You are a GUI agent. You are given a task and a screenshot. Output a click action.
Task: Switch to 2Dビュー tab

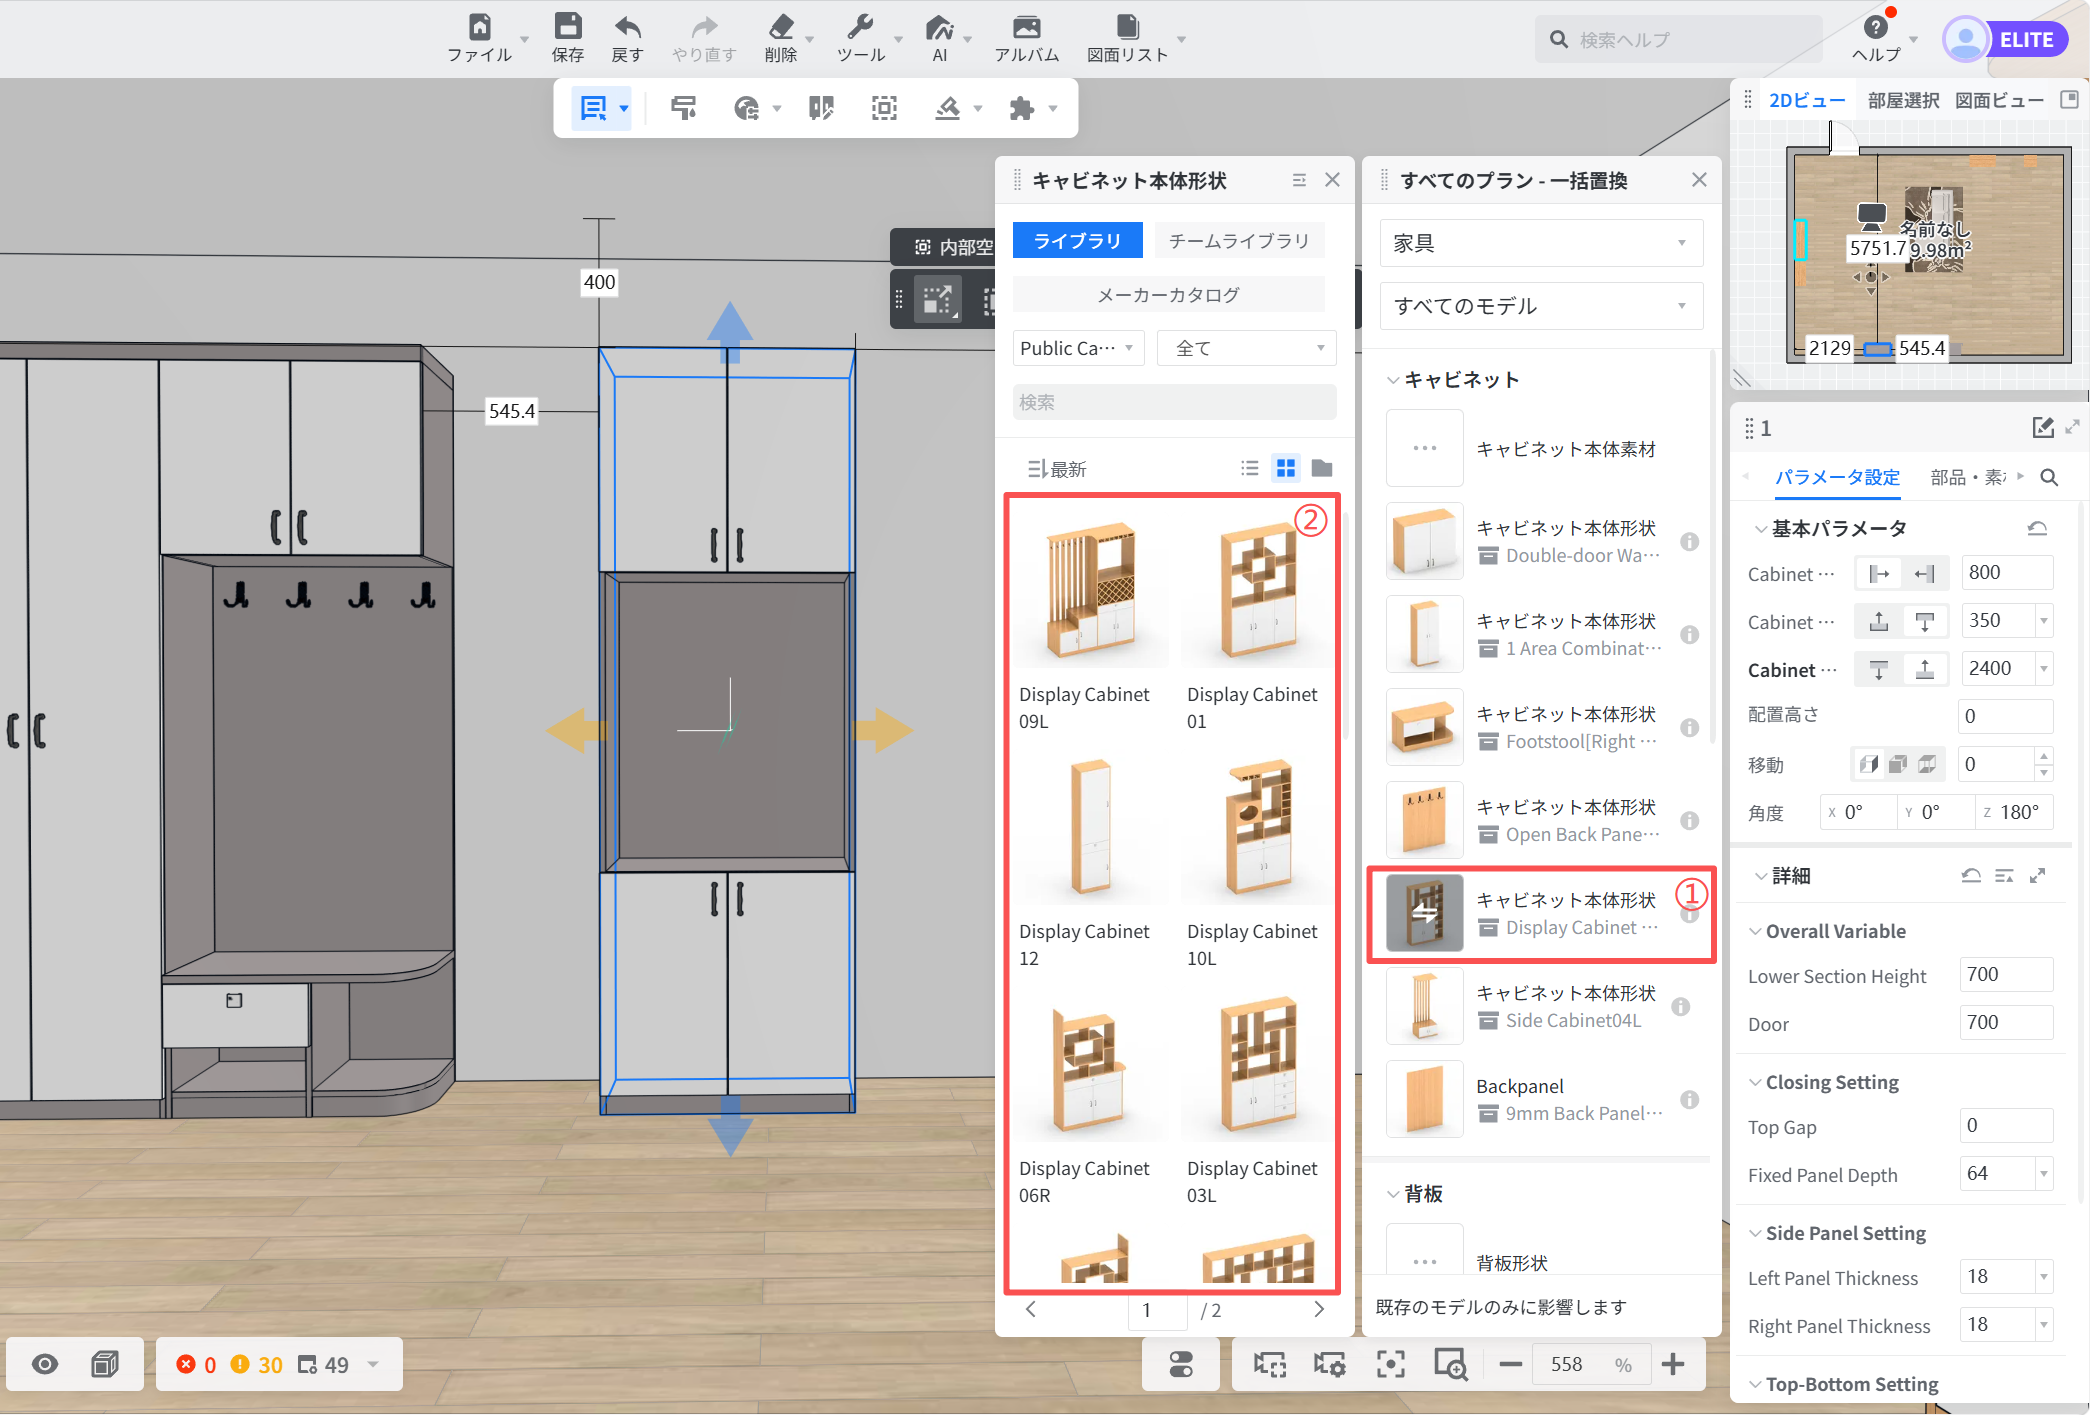click(x=1806, y=100)
